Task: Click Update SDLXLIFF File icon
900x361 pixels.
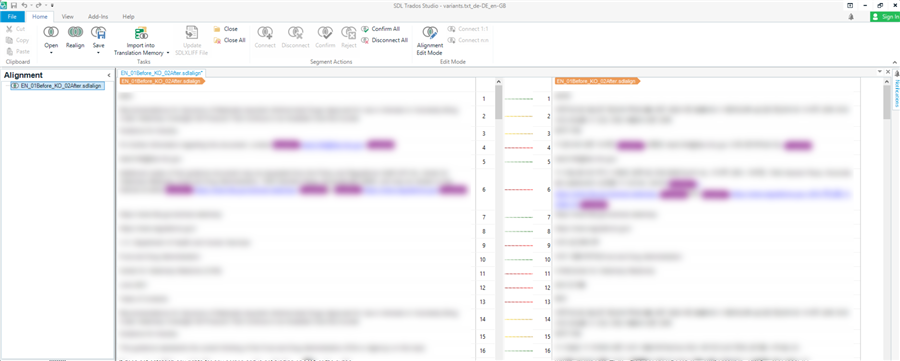Action: point(192,33)
